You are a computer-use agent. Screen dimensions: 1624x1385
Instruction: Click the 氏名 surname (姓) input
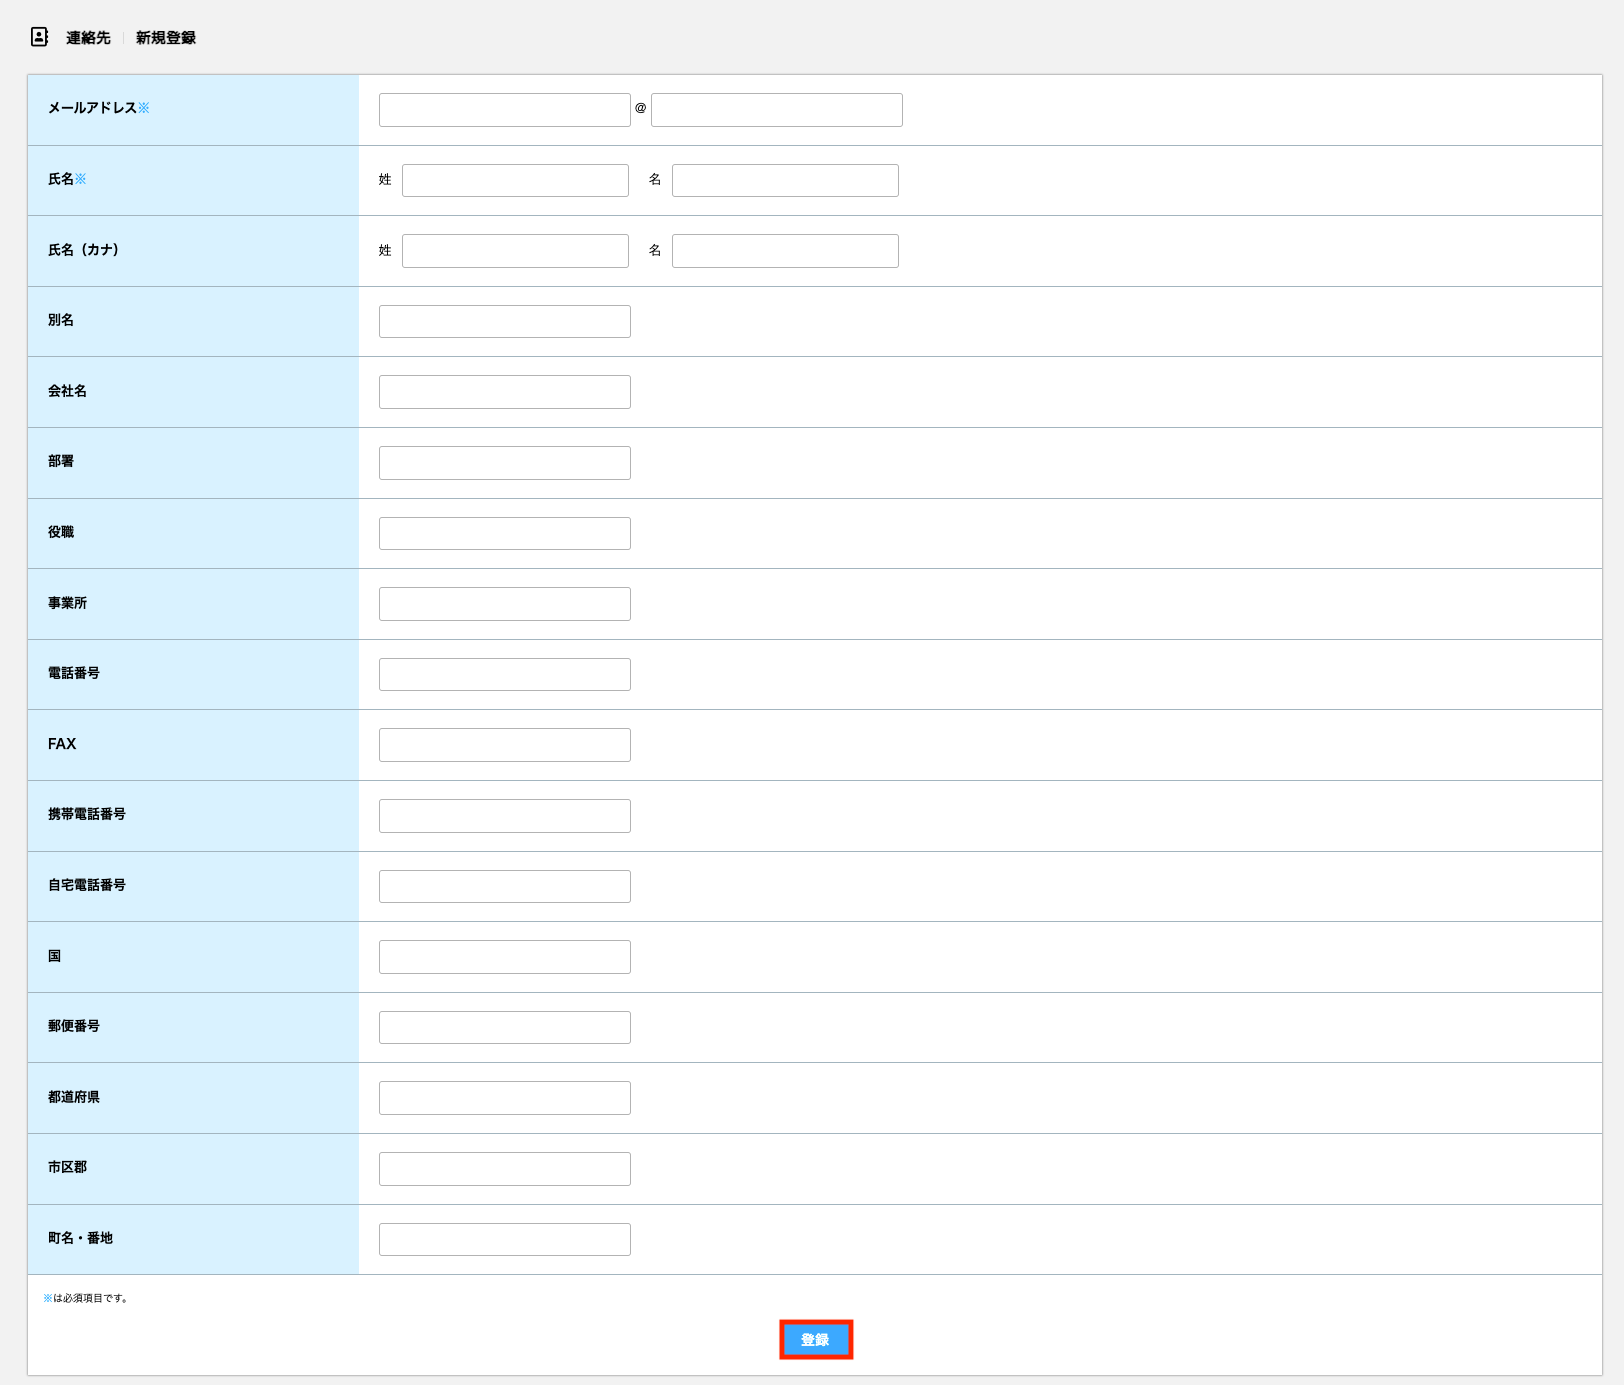[515, 180]
